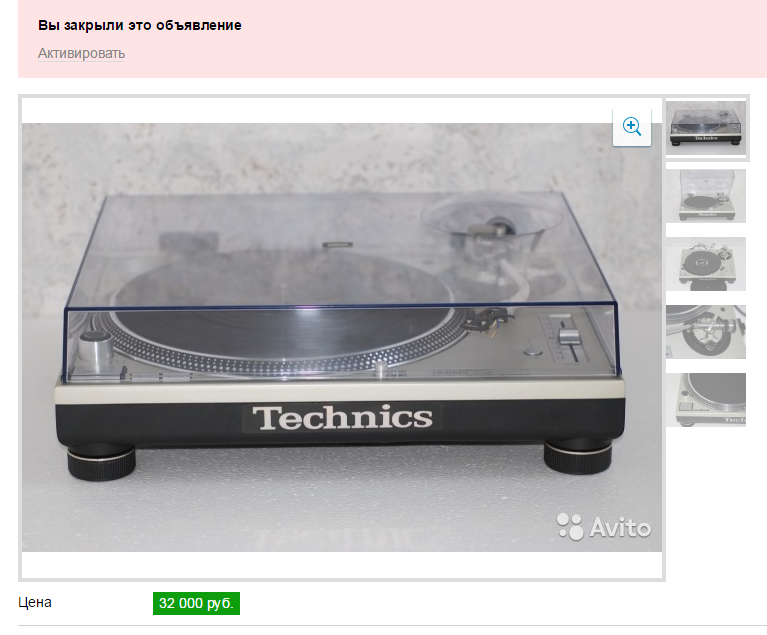Select fifth thumbnail of platter corner
767x635 pixels.
[706, 400]
